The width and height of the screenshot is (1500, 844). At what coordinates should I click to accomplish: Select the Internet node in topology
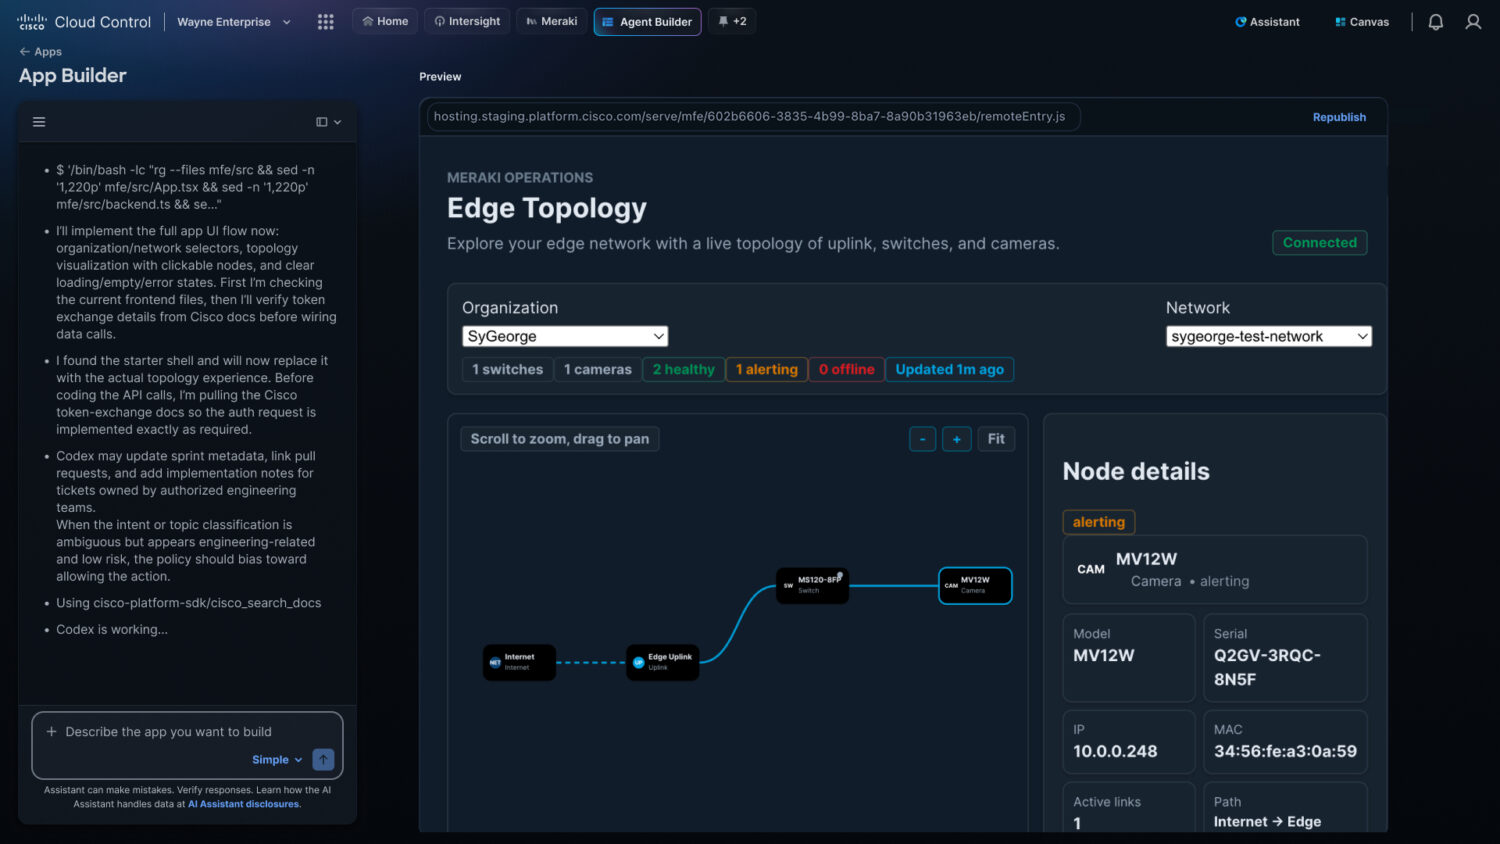[x=519, y=662]
